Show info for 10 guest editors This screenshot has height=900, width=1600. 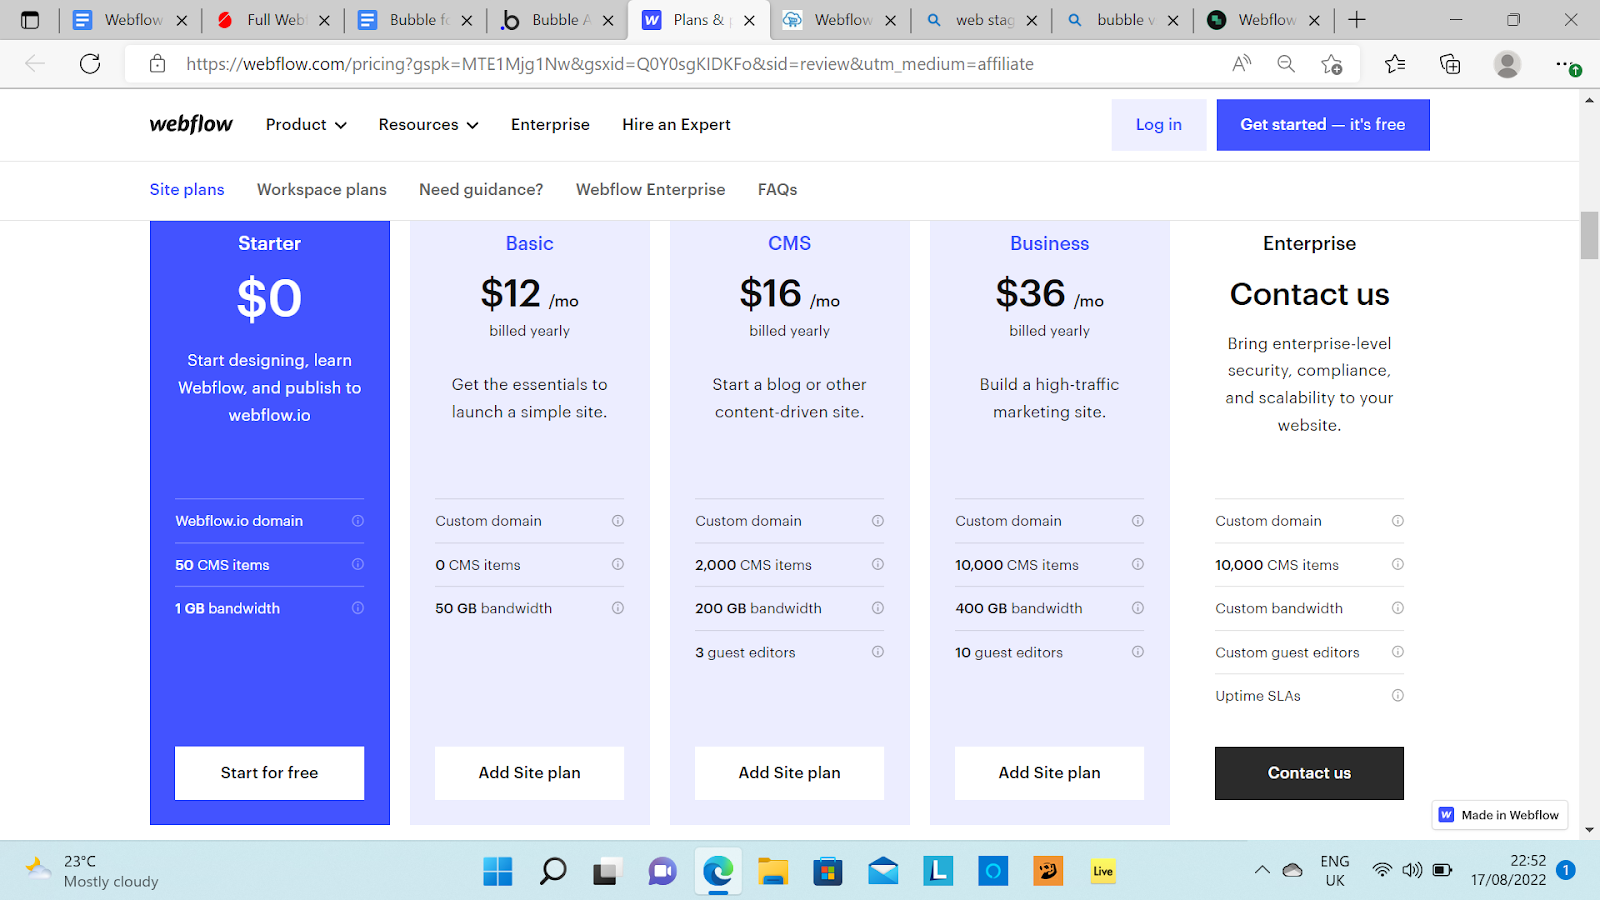[x=1138, y=652]
